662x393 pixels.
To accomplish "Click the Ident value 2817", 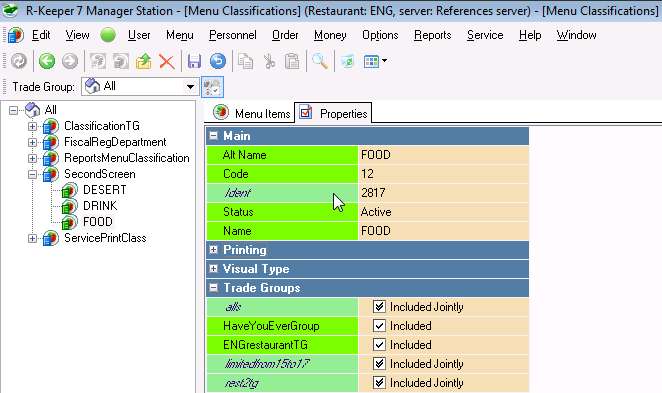I will (x=443, y=192).
